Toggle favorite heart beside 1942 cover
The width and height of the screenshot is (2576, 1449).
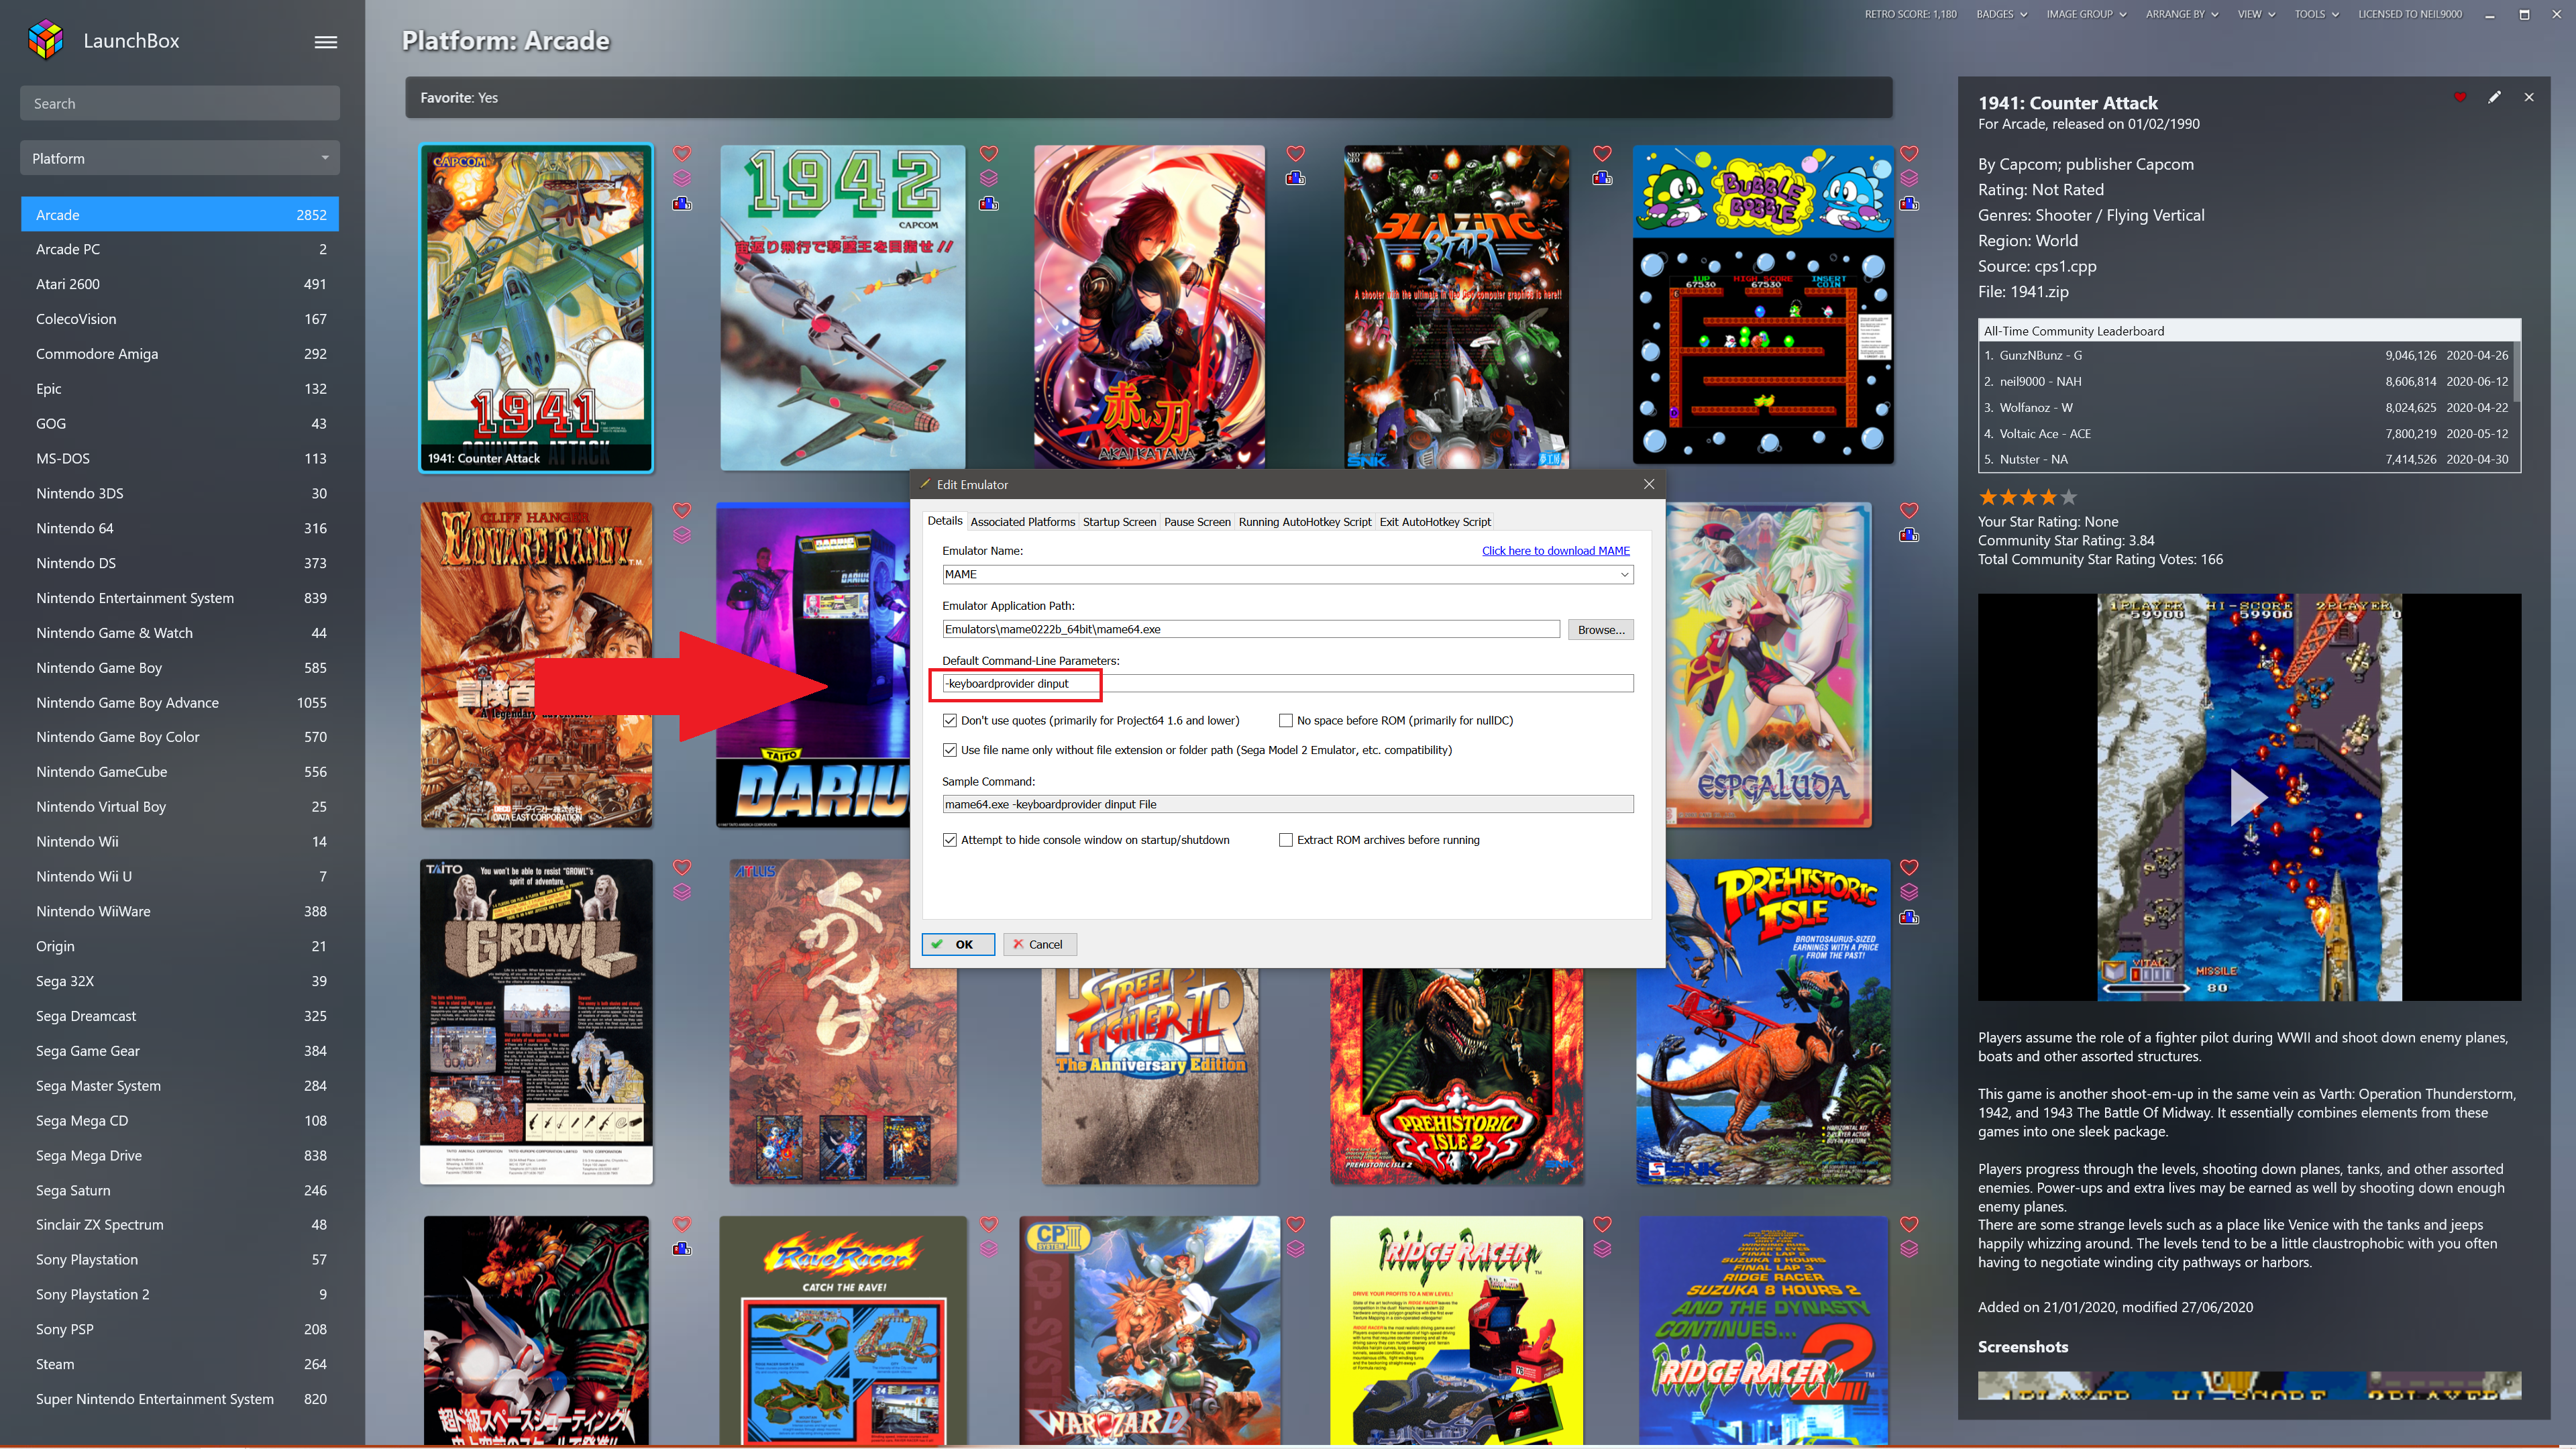tap(989, 154)
